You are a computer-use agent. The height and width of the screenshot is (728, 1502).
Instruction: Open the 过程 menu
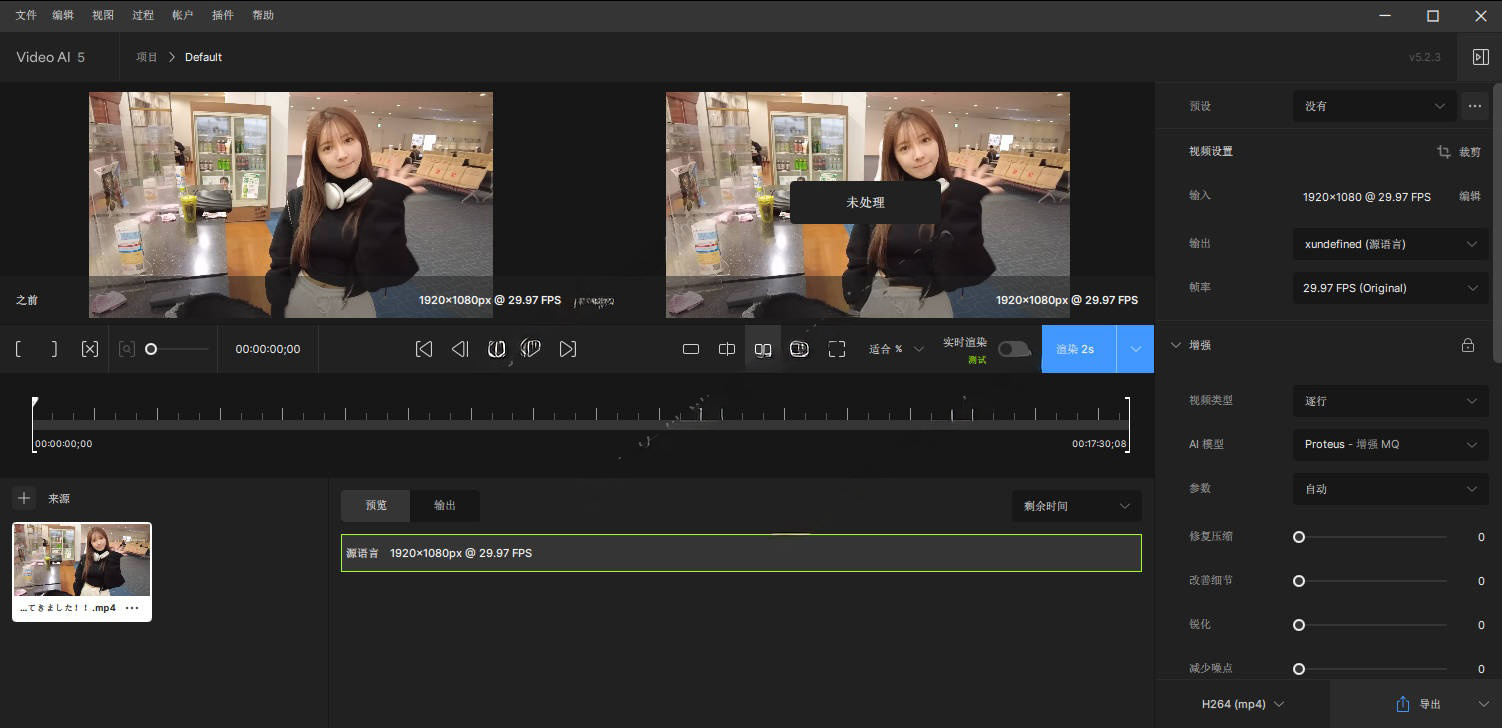143,15
